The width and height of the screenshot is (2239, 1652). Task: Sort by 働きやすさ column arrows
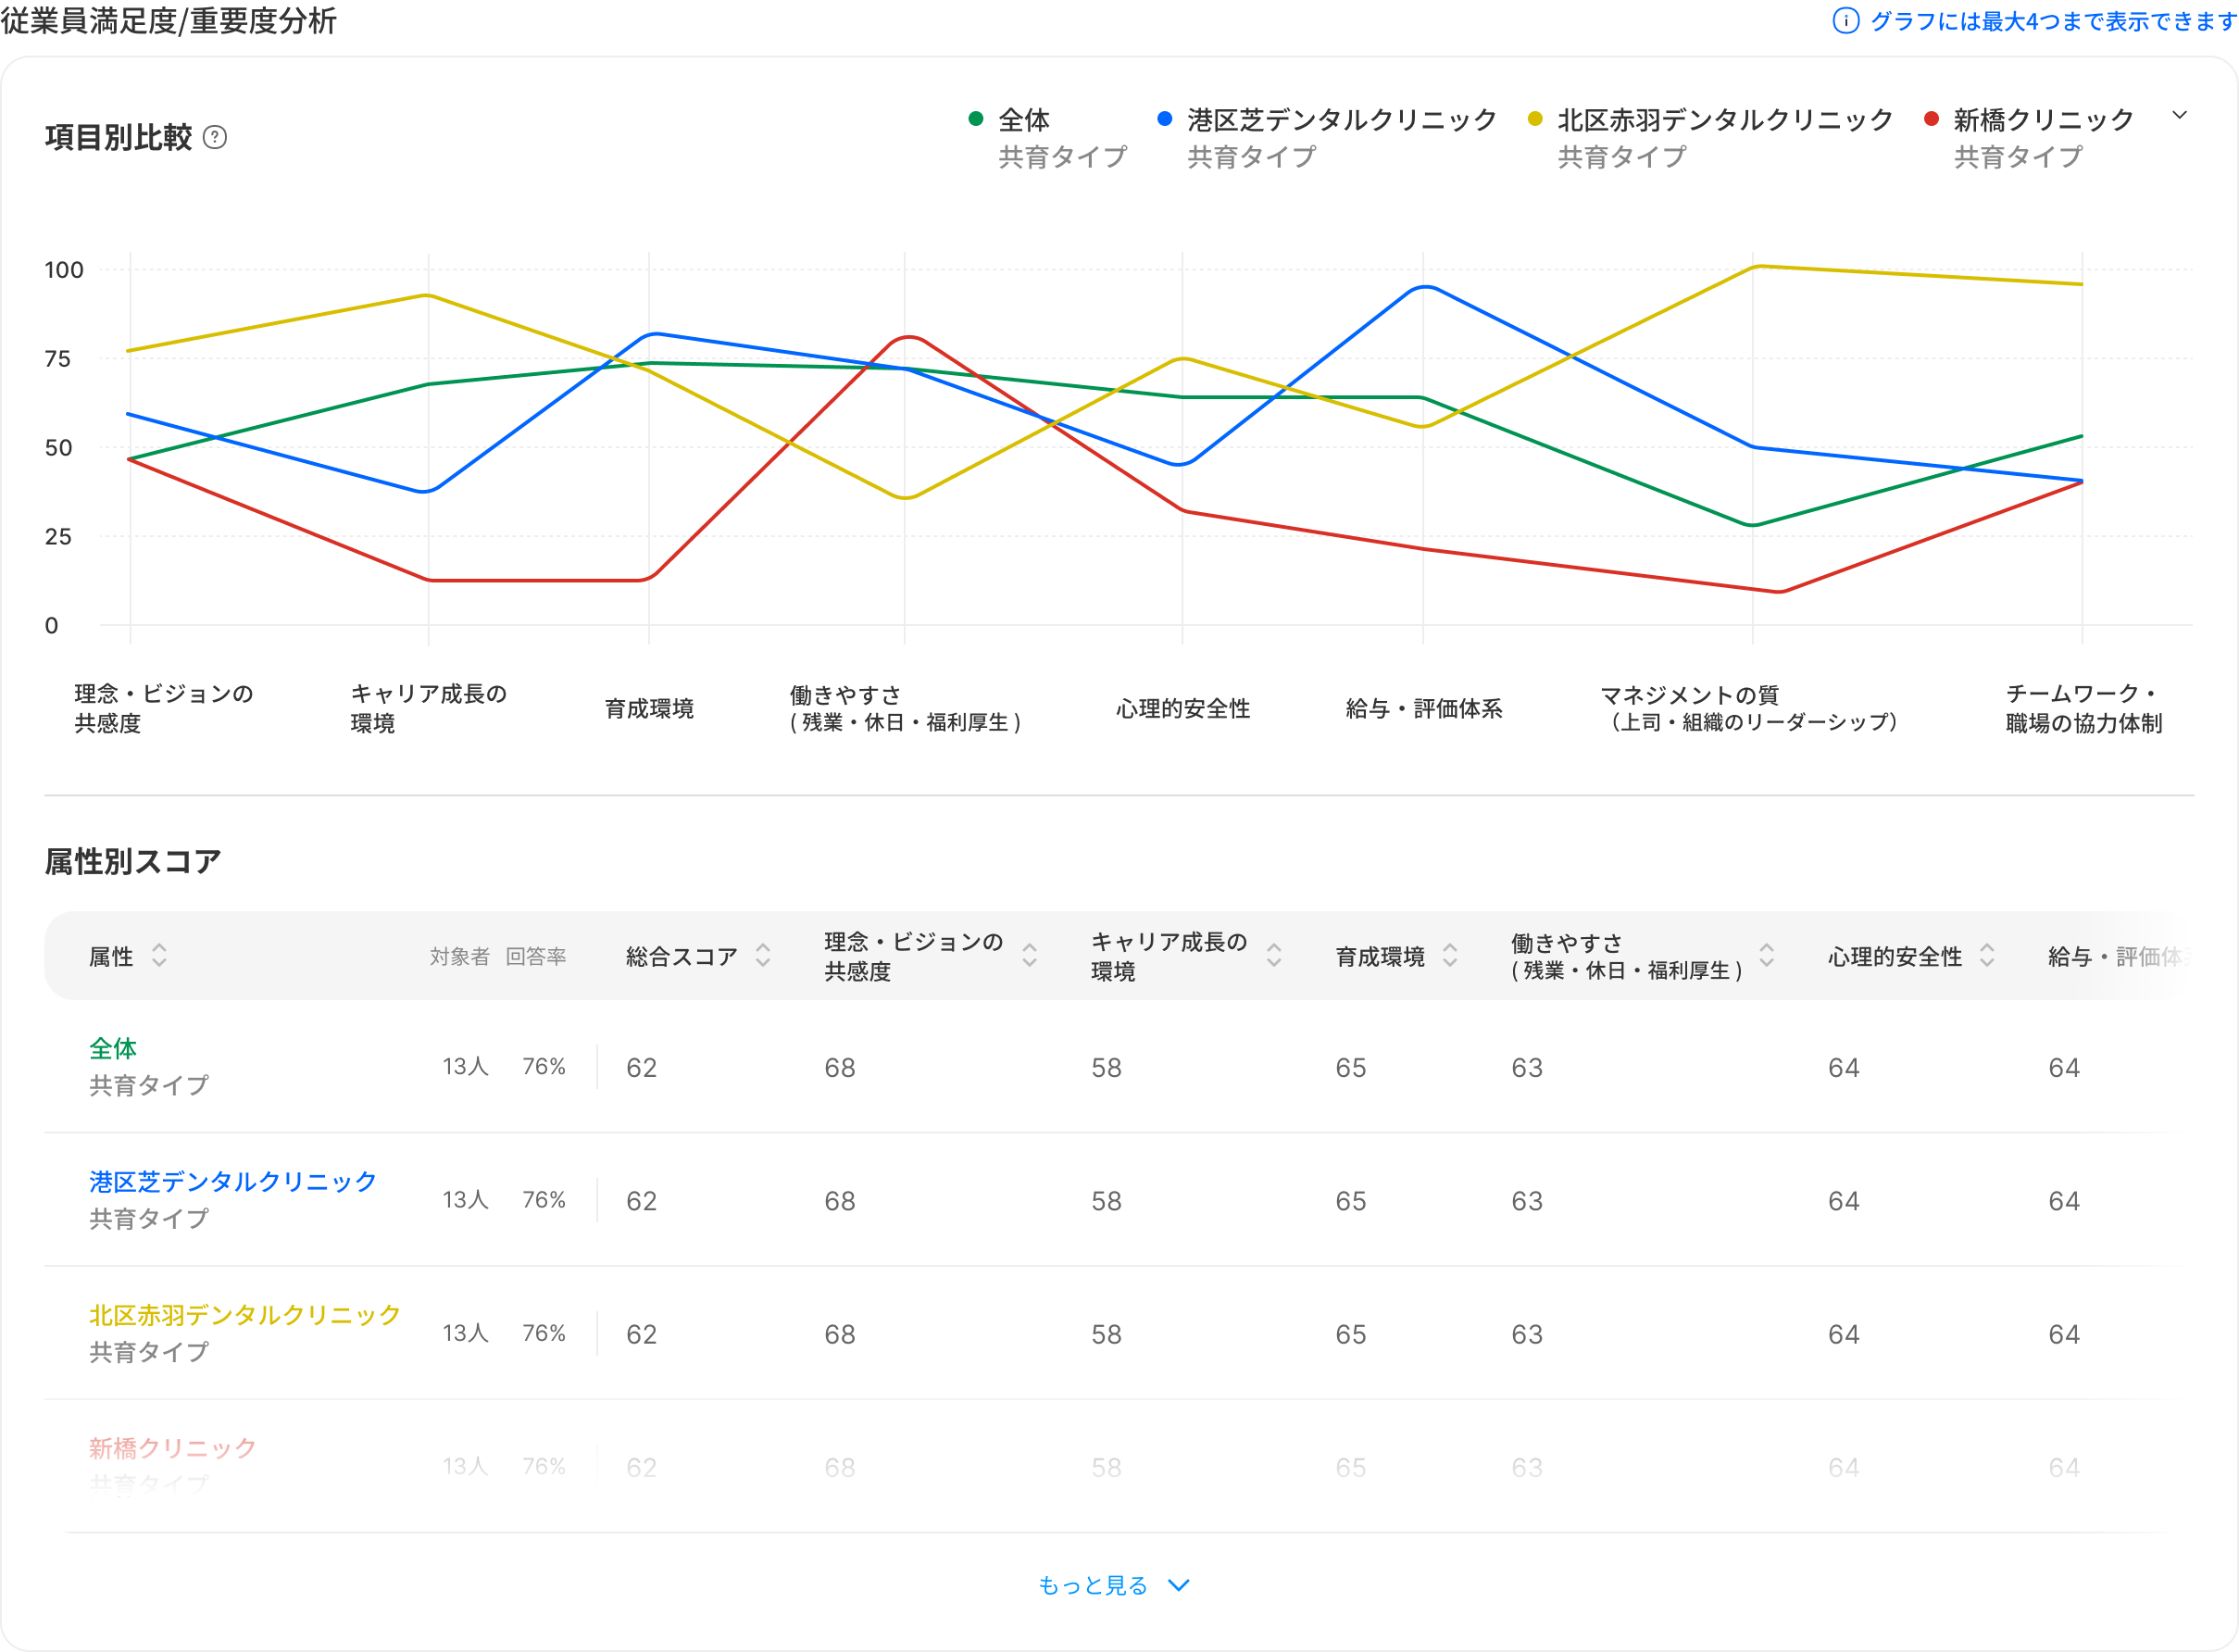click(1767, 955)
